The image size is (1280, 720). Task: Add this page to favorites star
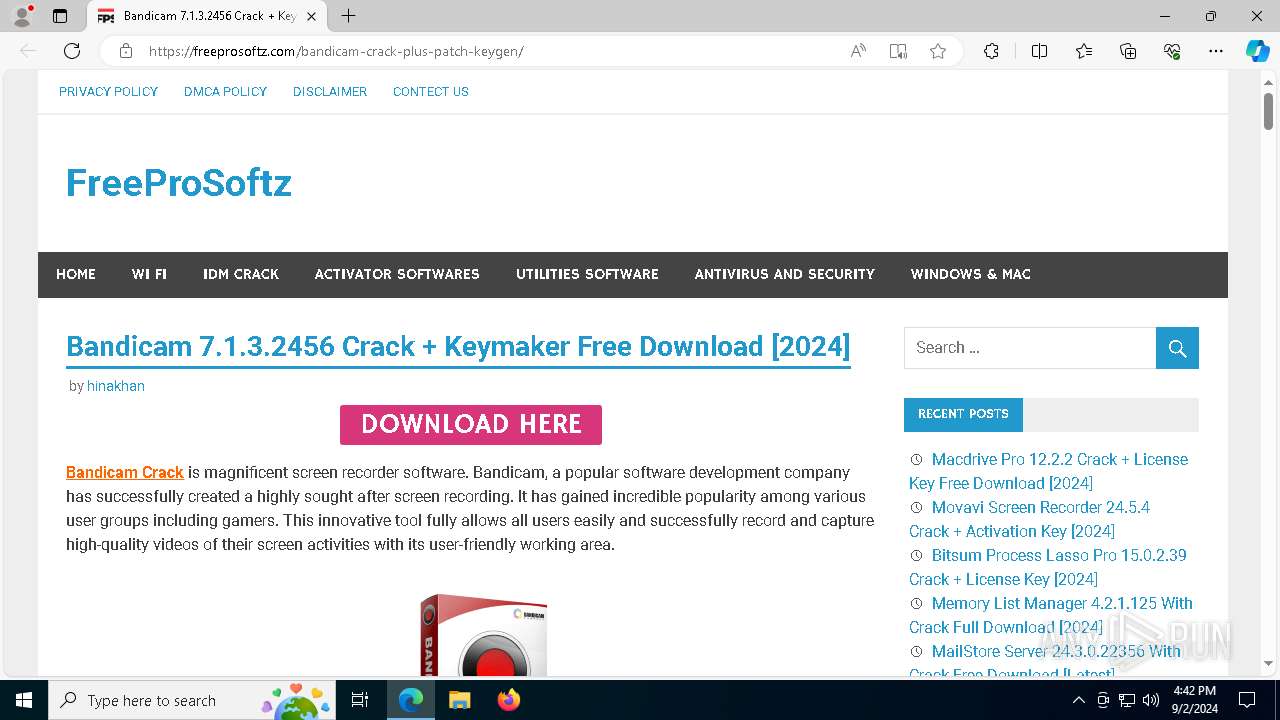938,51
